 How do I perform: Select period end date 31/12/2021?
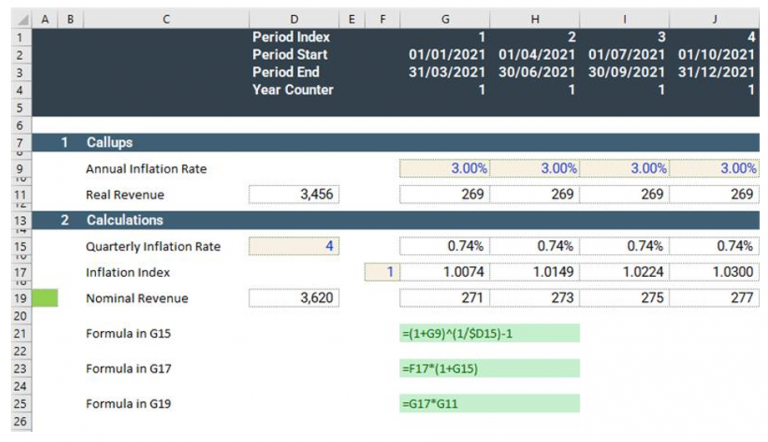click(716, 72)
